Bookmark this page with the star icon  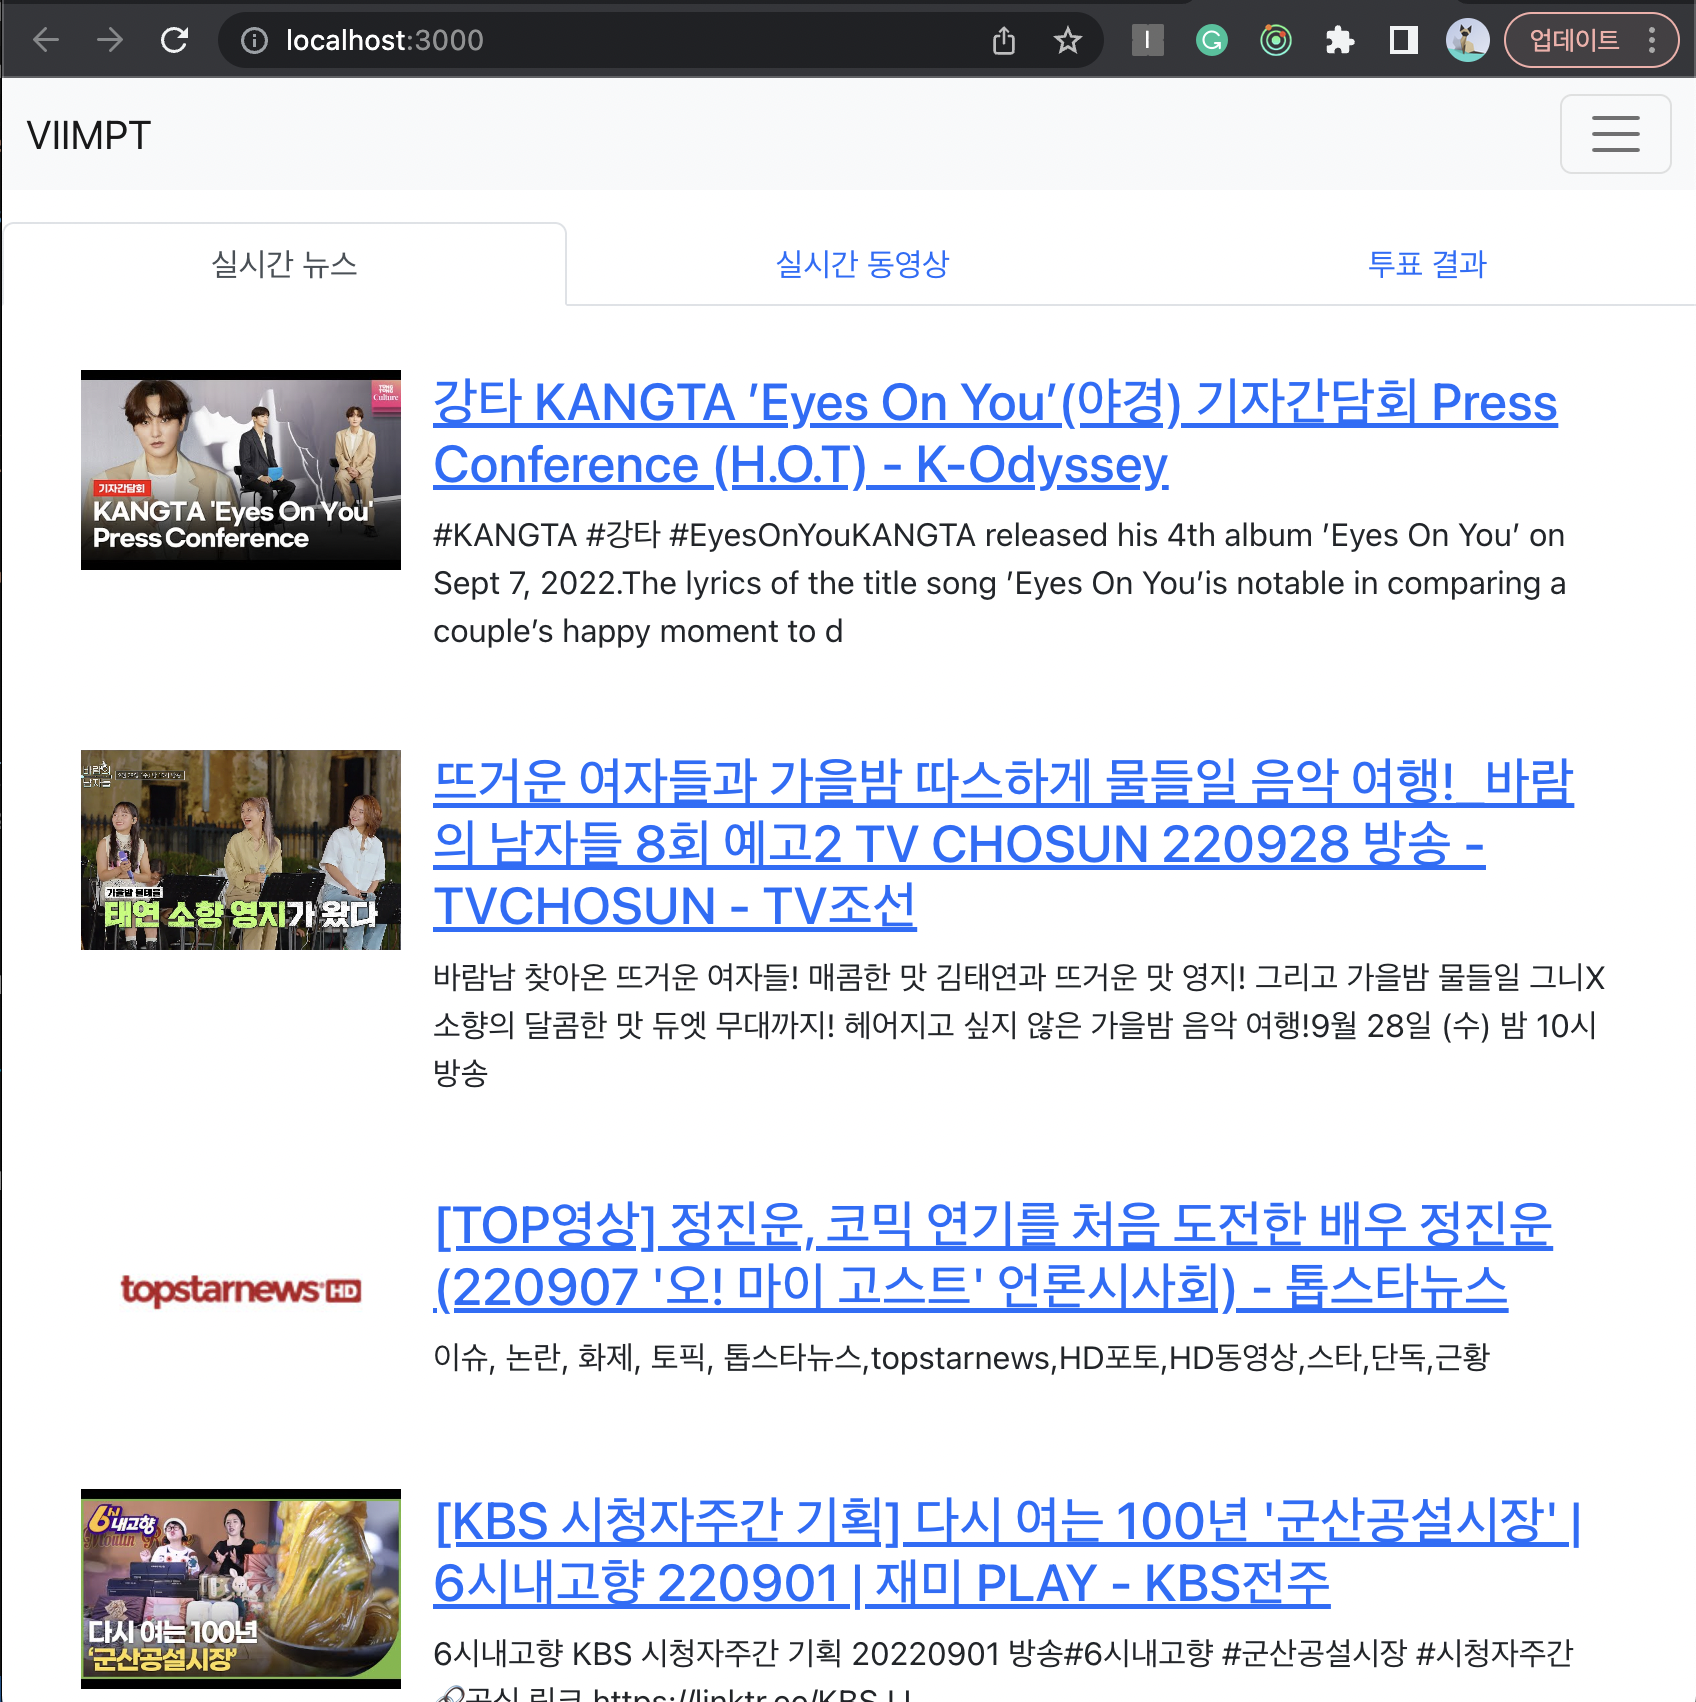pos(1068,40)
